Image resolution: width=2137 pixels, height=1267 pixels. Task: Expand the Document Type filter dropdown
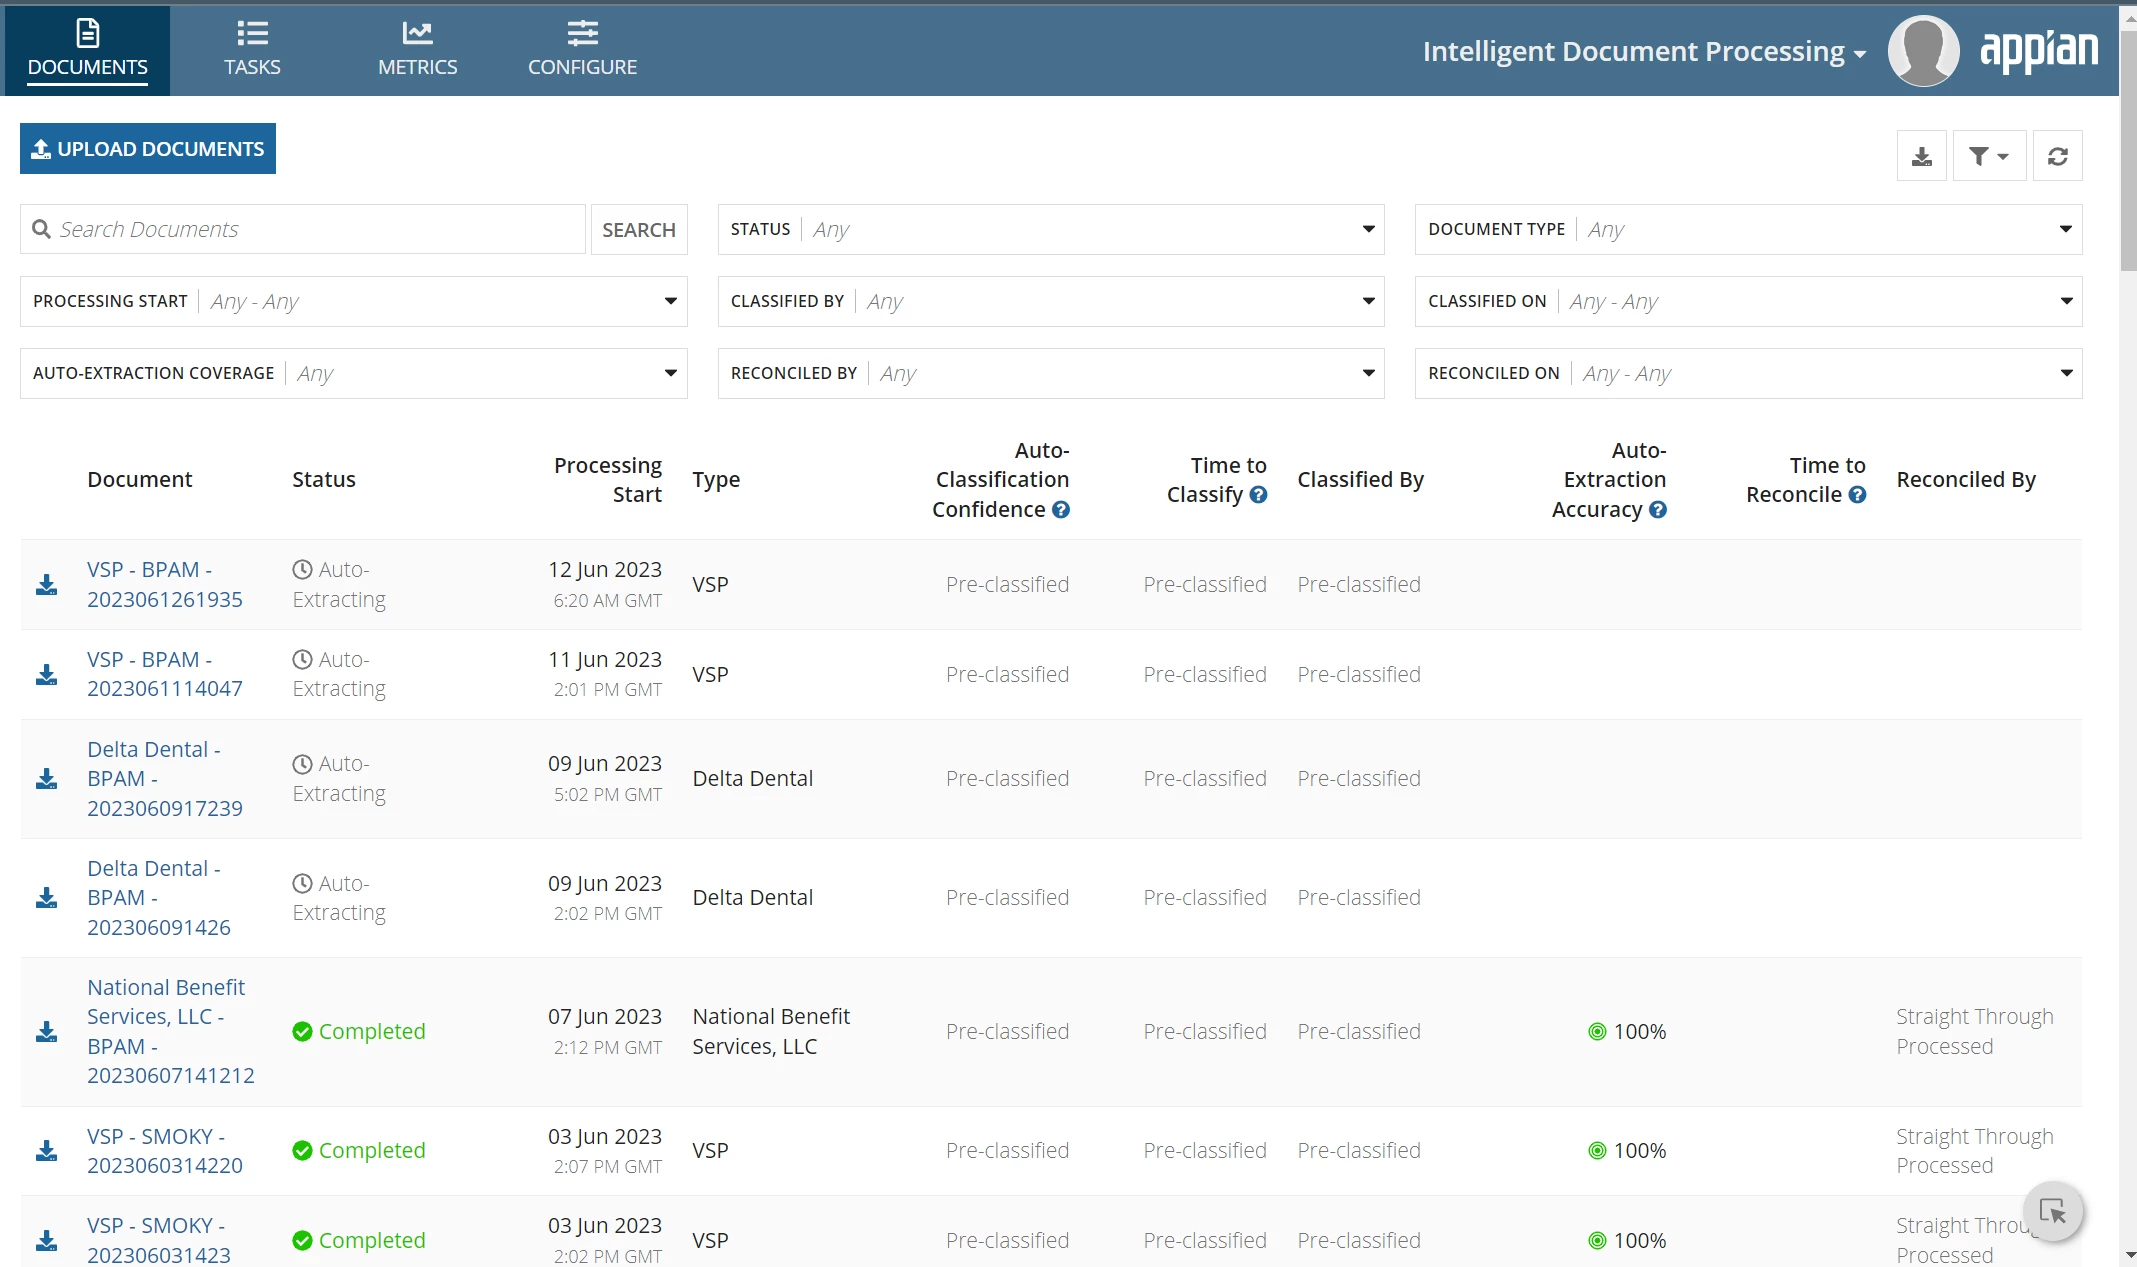tap(1748, 230)
